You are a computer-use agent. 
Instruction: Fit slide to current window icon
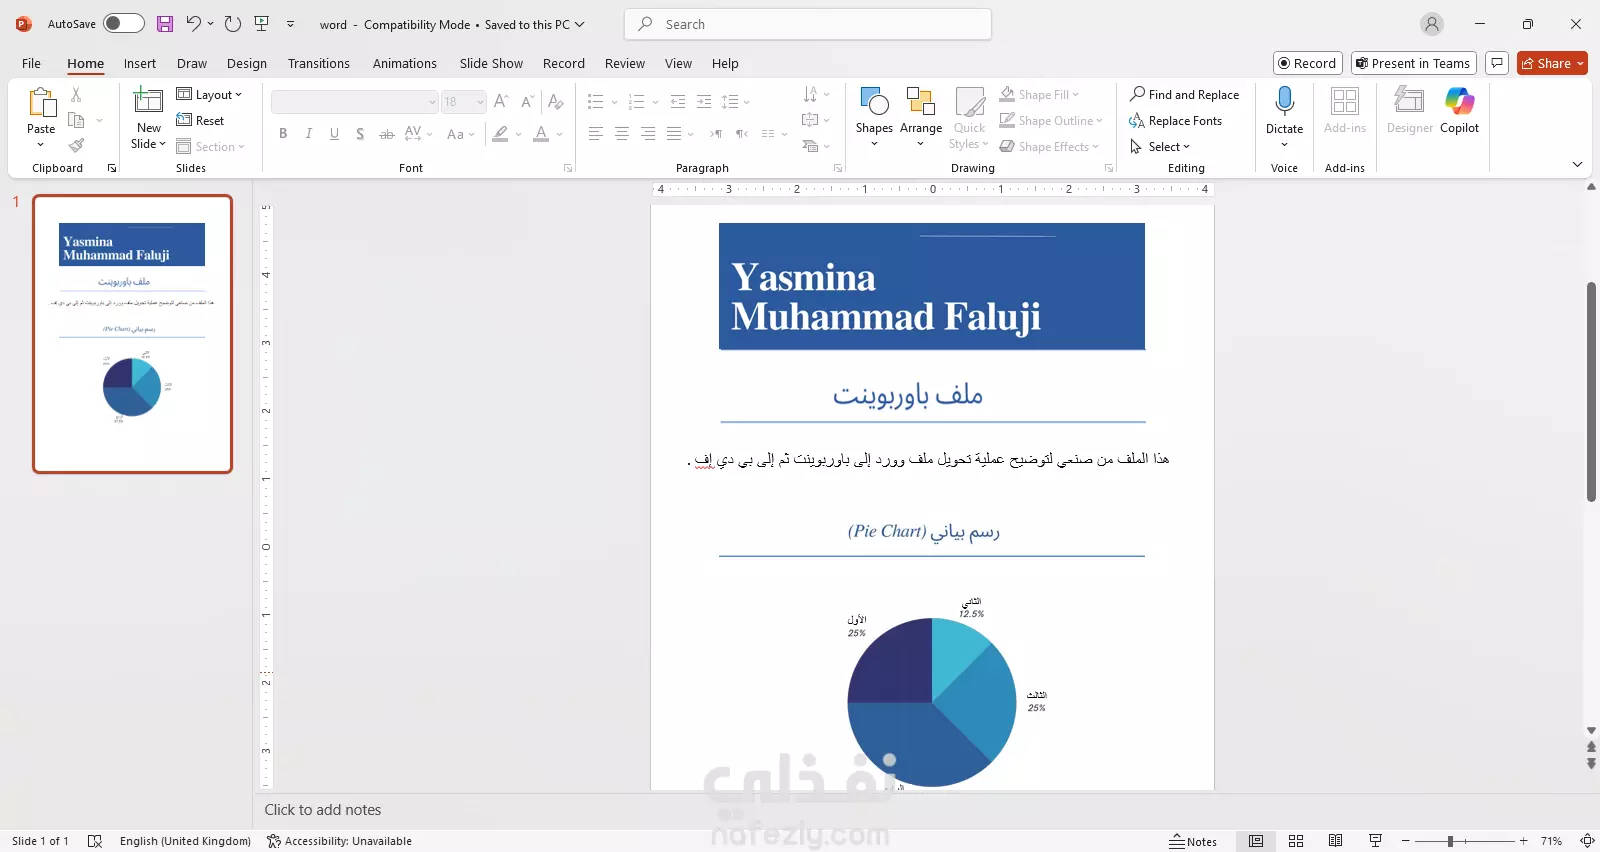click(x=1587, y=841)
